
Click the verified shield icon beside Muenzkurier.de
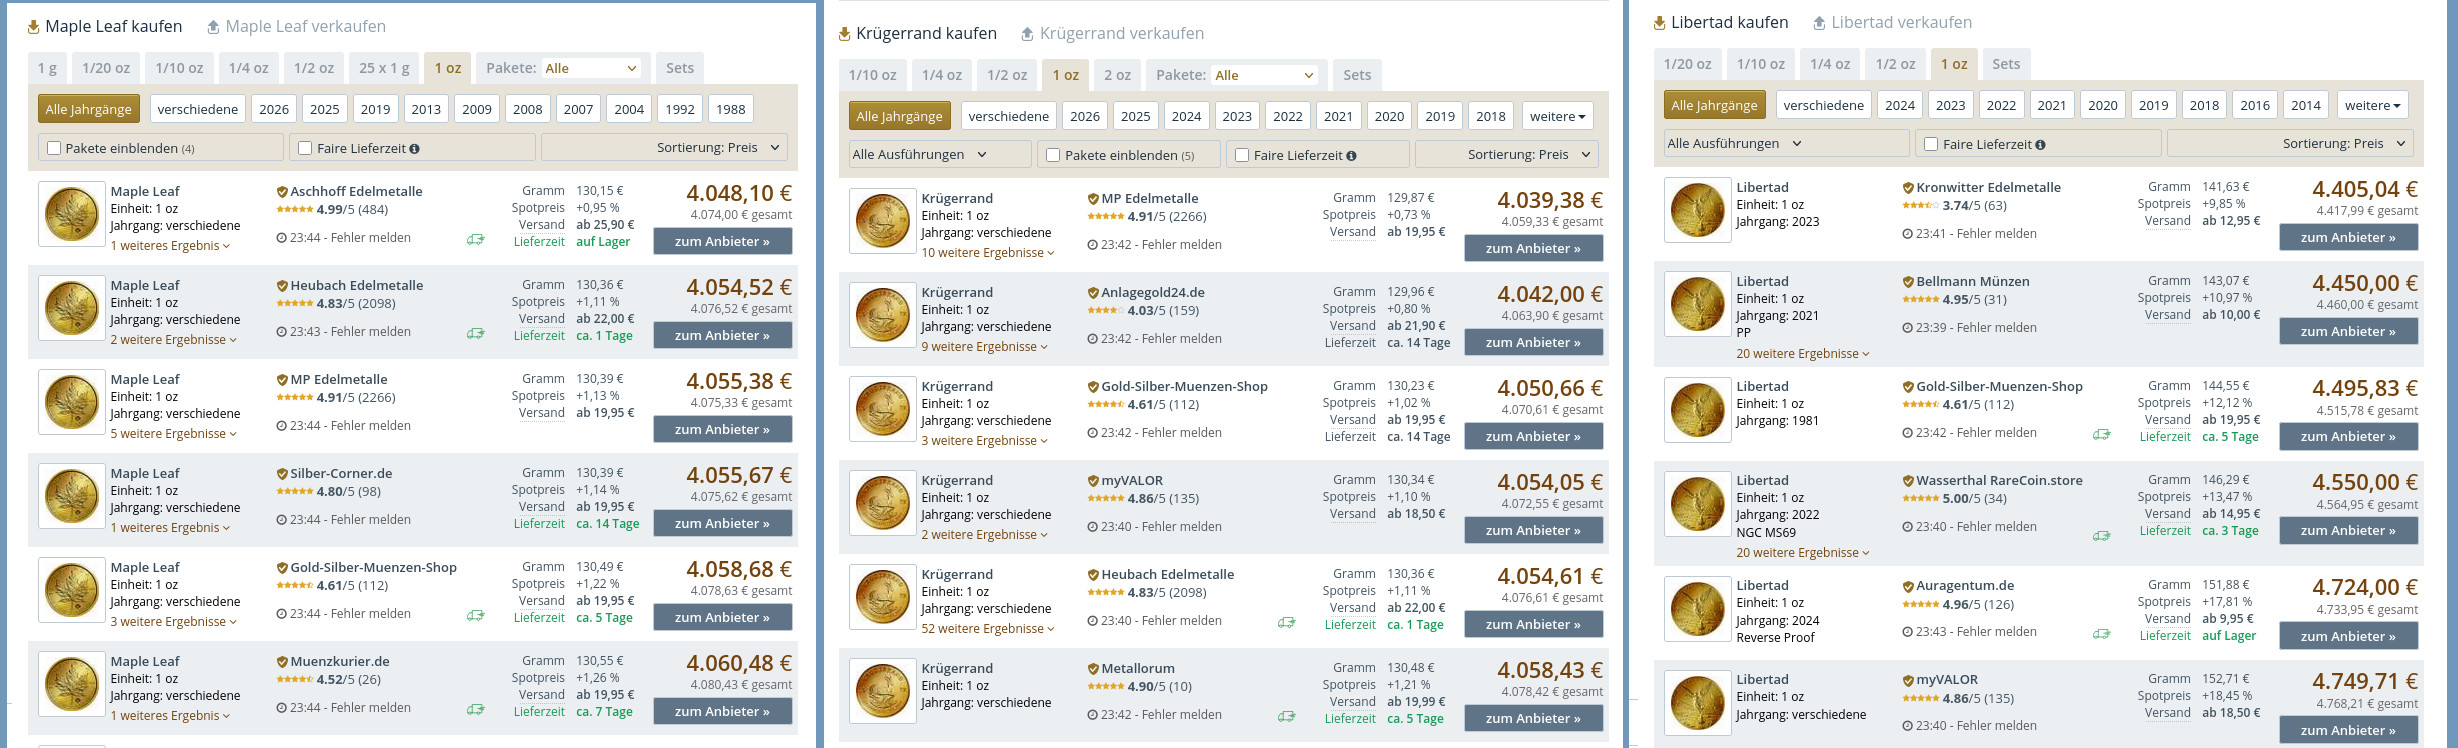point(282,662)
